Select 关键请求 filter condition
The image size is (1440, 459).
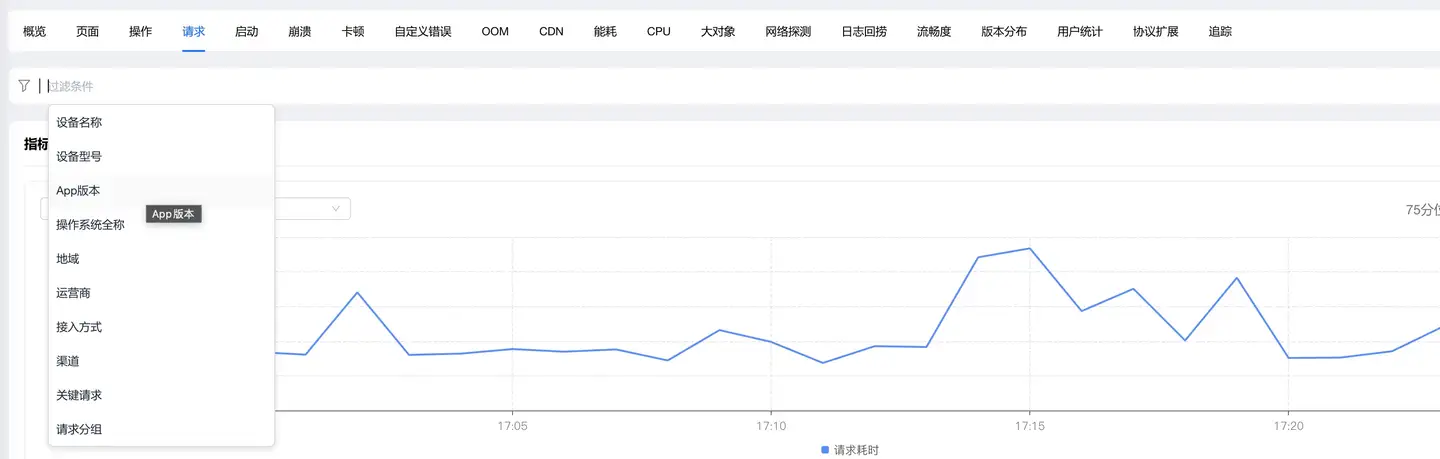point(79,395)
